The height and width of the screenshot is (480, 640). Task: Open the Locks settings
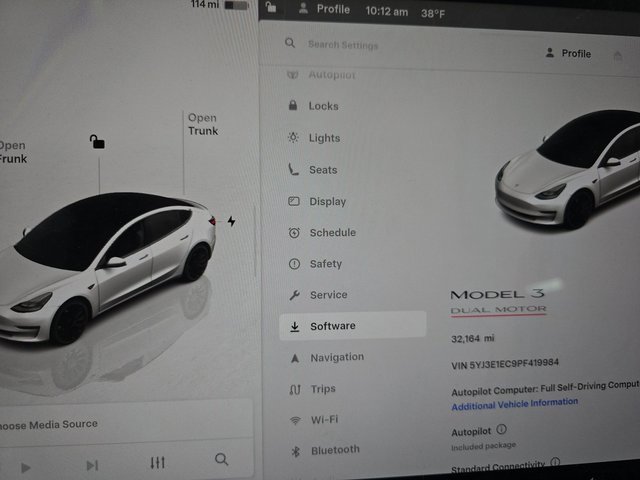pyautogui.click(x=323, y=106)
